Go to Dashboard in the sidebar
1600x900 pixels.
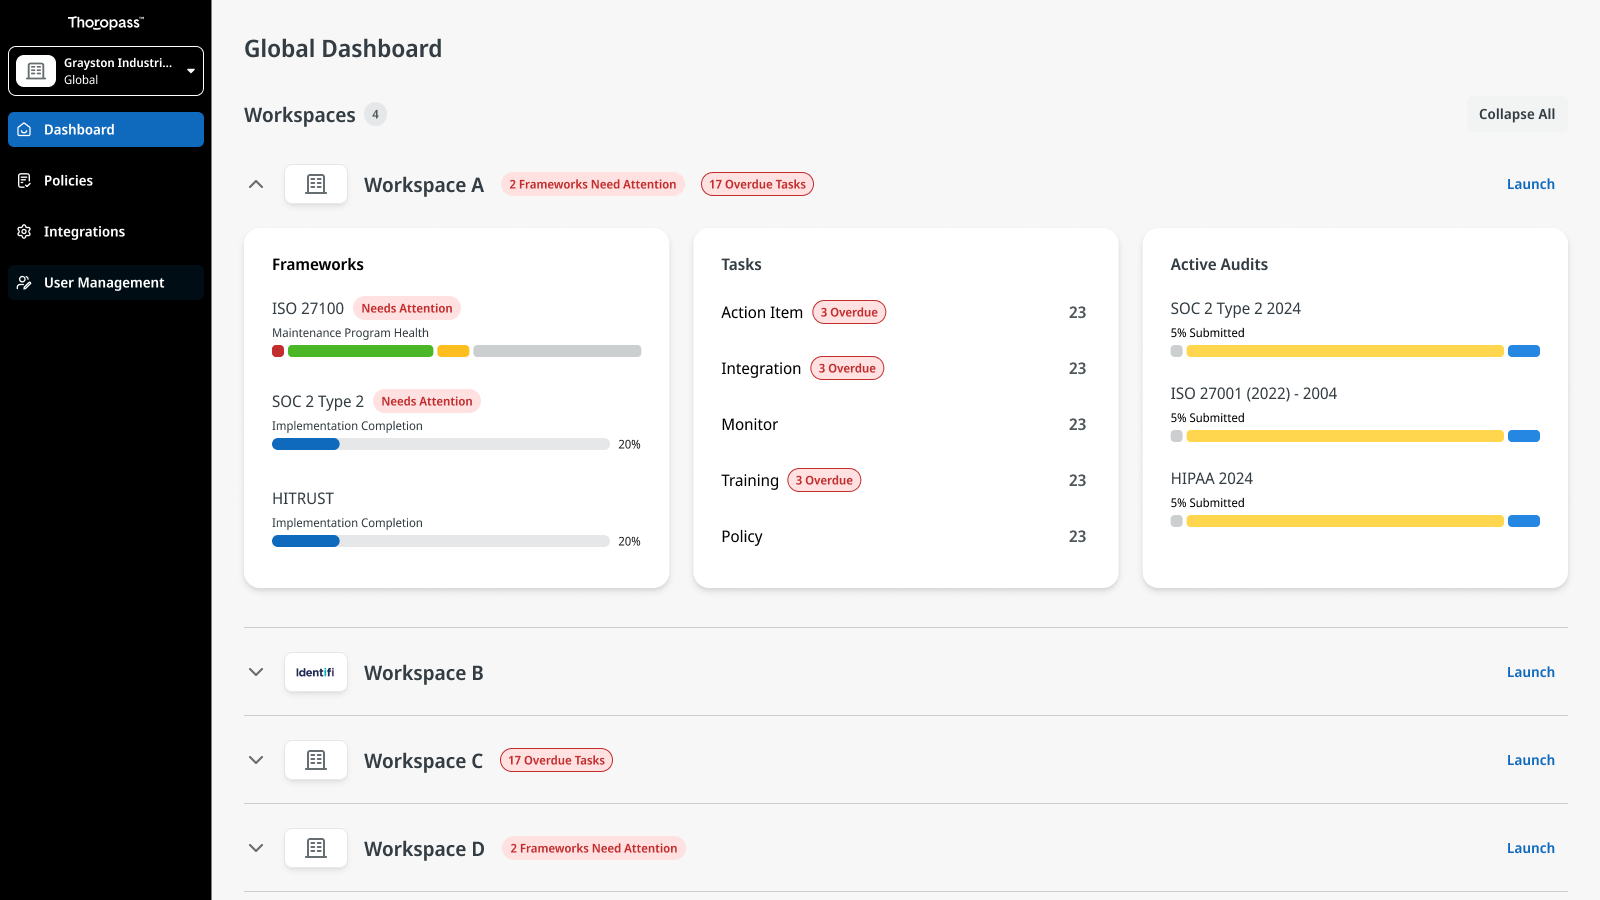coord(106,129)
